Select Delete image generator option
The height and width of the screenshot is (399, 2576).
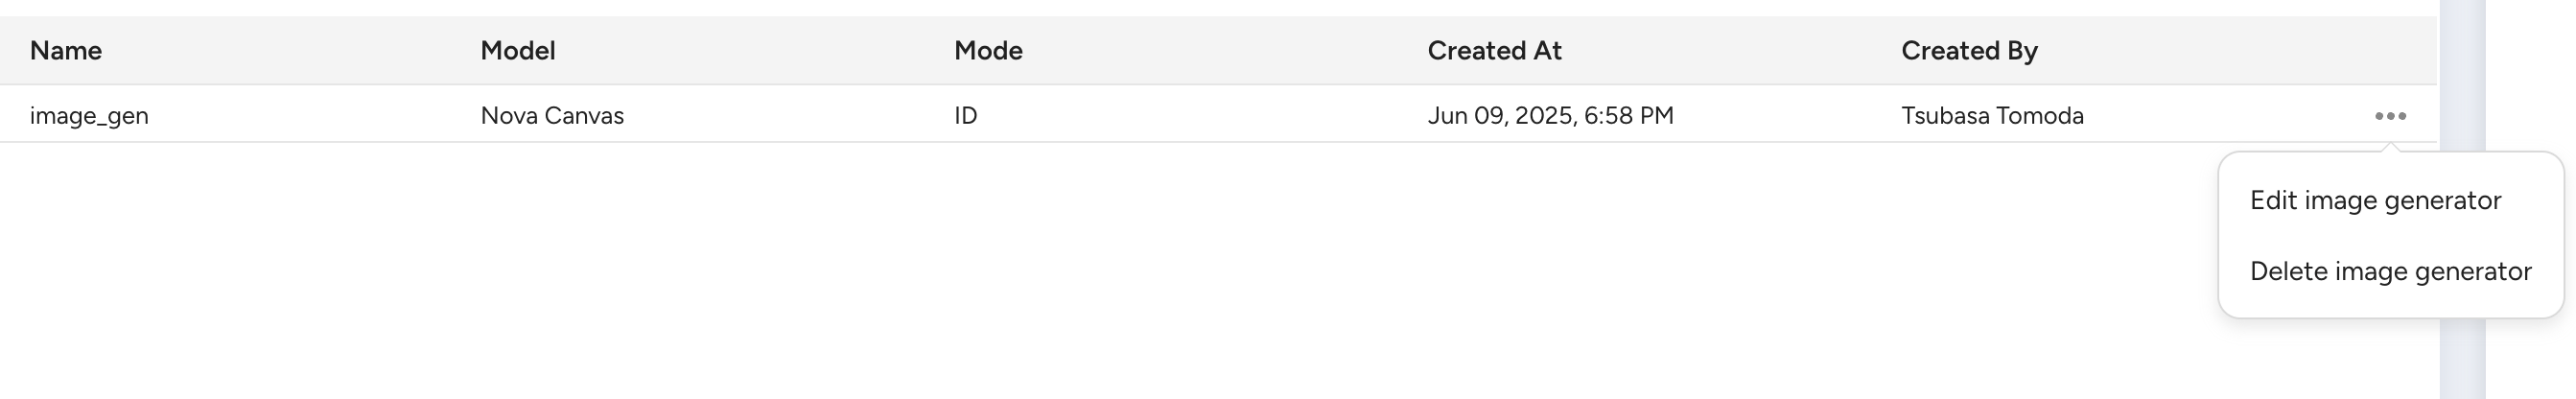click(2390, 272)
